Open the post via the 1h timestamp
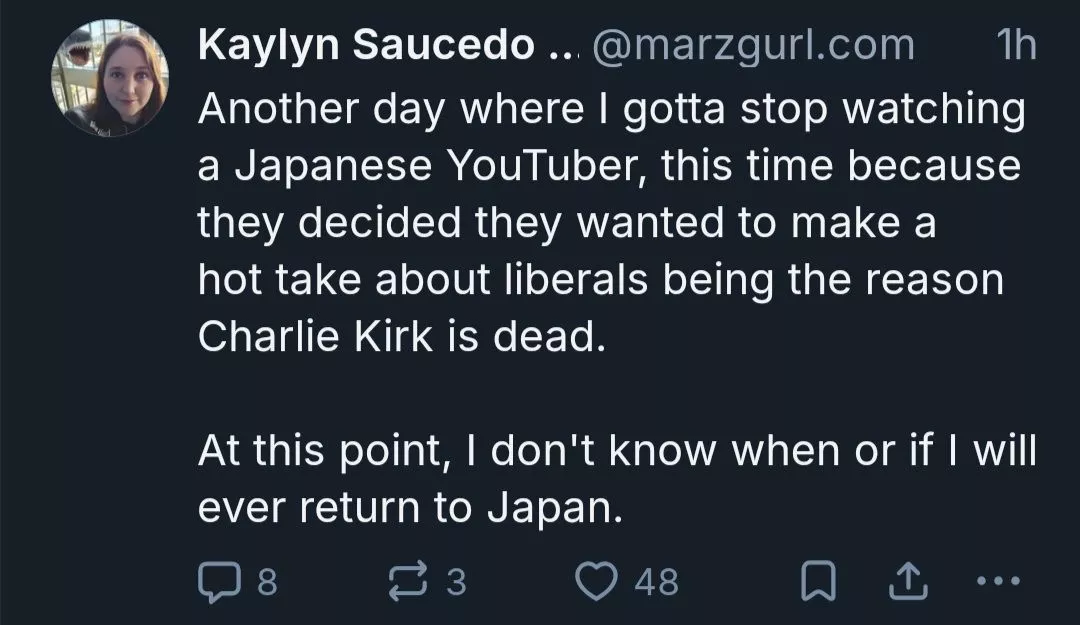1080x625 pixels. [x=1016, y=45]
